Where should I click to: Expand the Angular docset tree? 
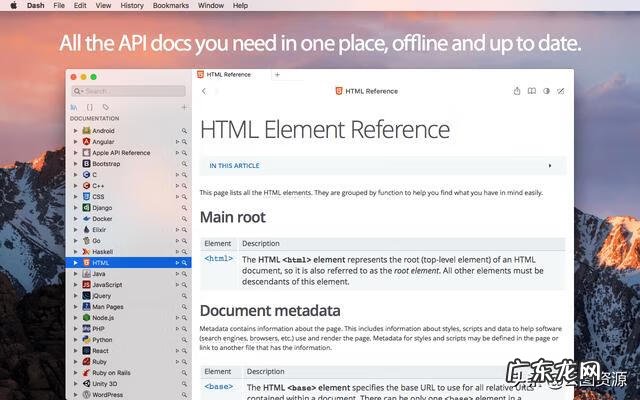point(75,142)
